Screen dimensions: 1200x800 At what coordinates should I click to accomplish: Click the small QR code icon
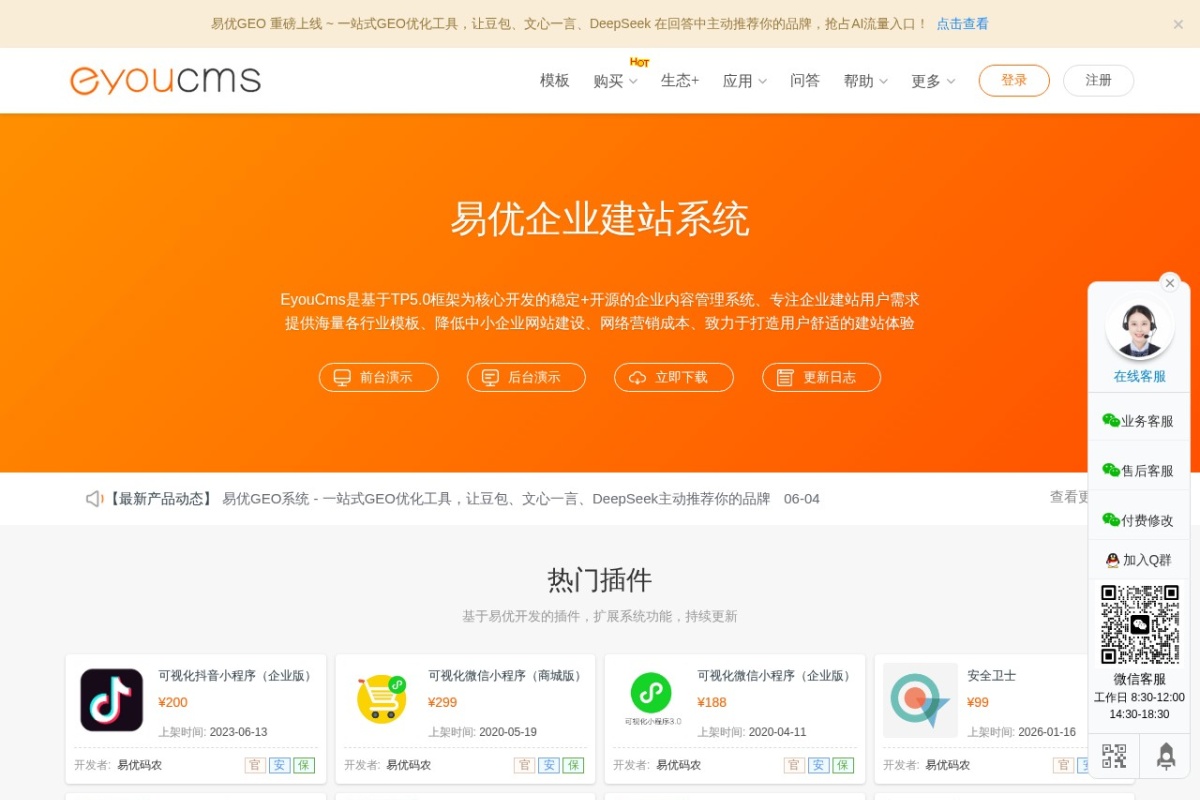click(x=1114, y=756)
